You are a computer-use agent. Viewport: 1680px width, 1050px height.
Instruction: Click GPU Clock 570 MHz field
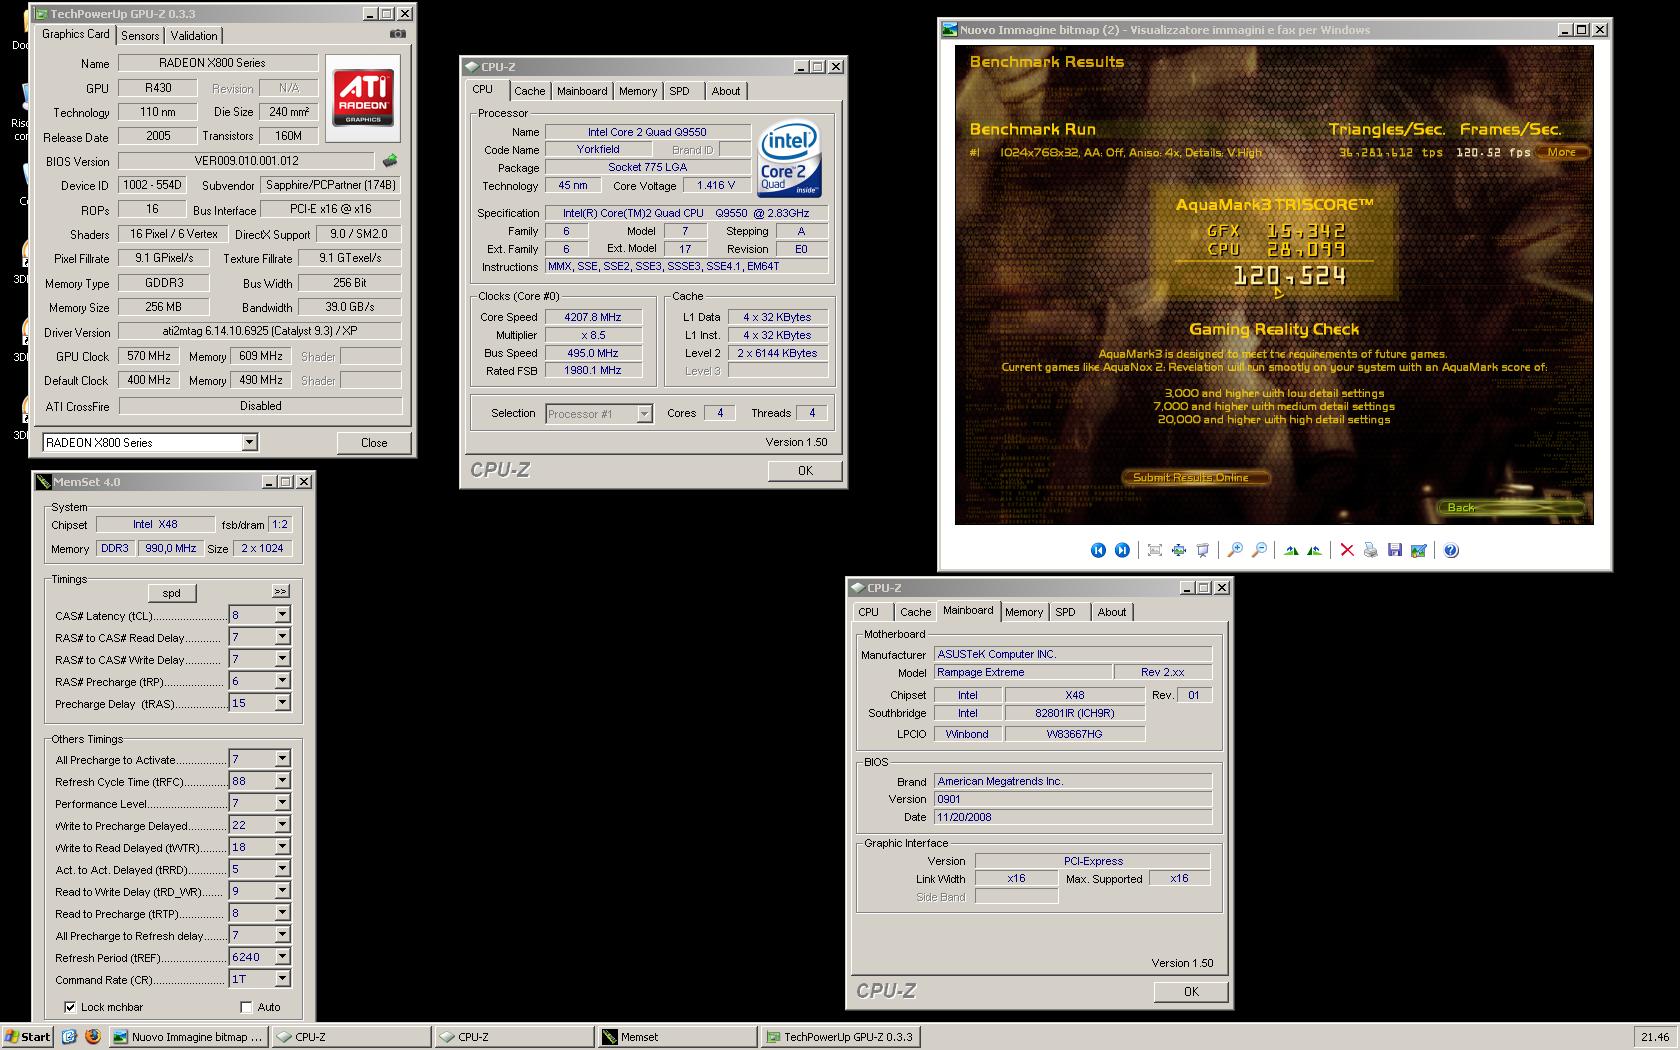(149, 356)
